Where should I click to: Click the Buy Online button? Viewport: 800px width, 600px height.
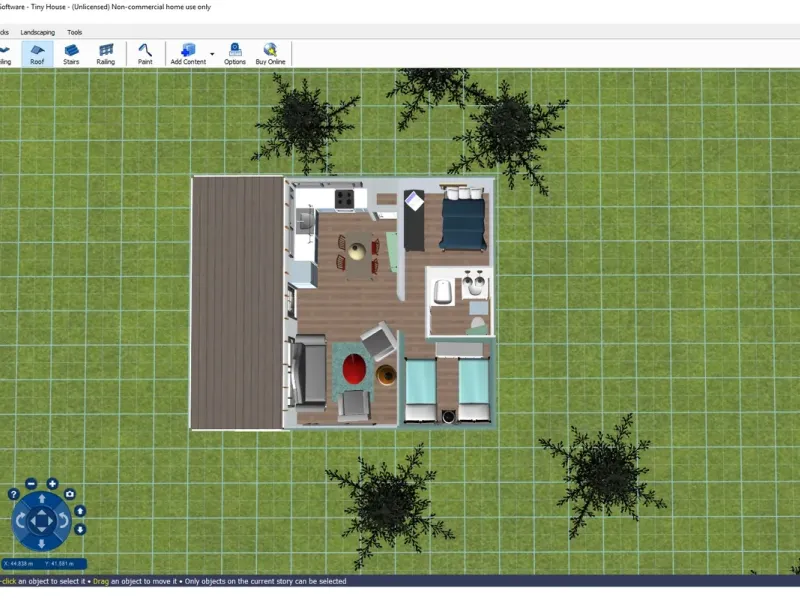(x=270, y=53)
